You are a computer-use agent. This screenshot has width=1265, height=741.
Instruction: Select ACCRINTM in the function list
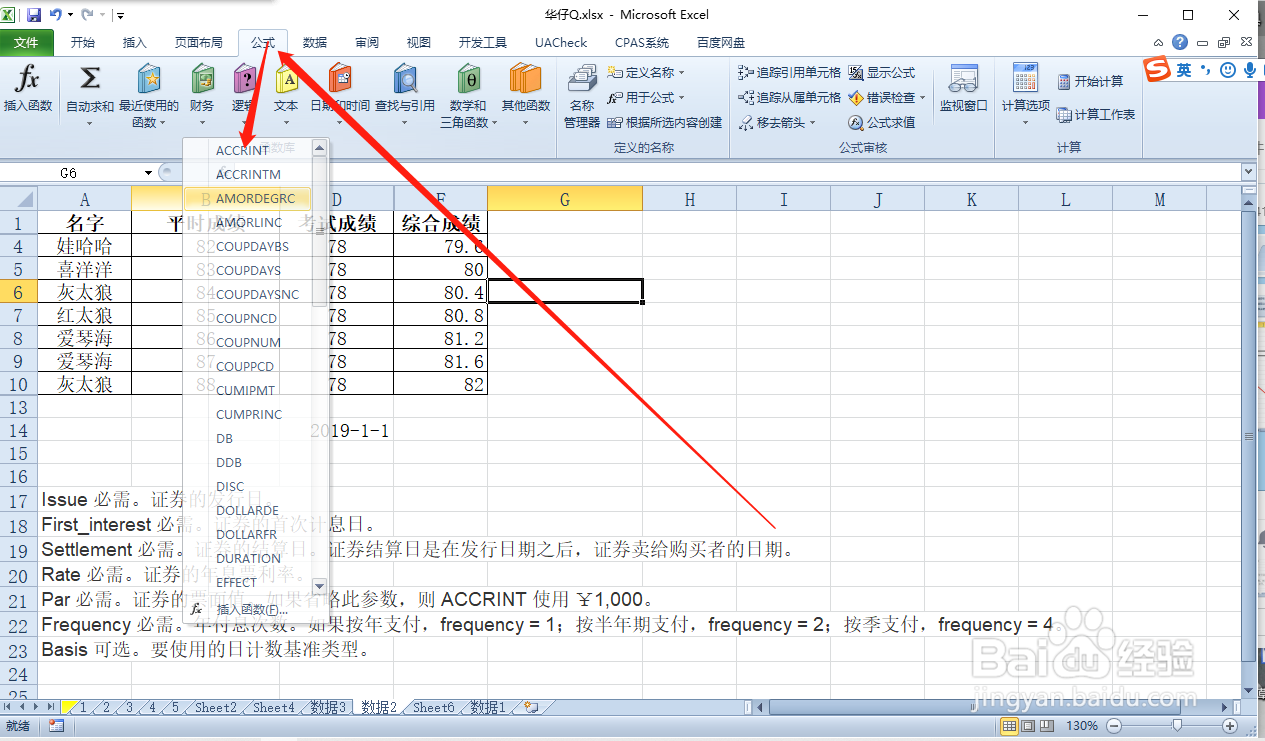tap(248, 174)
